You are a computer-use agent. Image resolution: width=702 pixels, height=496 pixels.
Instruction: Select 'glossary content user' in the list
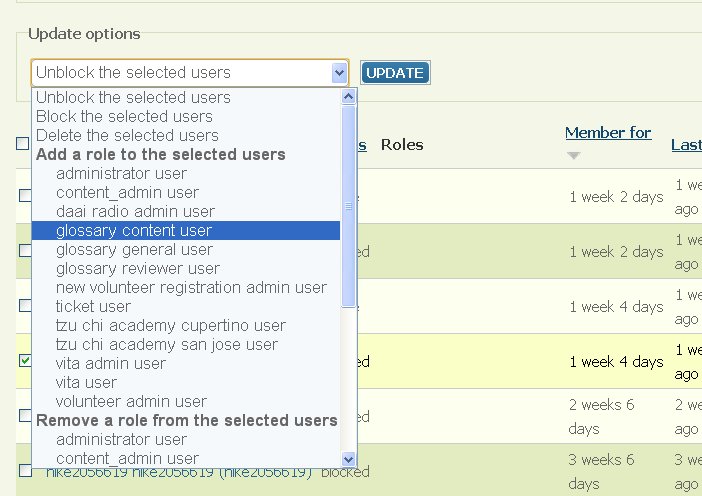(134, 230)
